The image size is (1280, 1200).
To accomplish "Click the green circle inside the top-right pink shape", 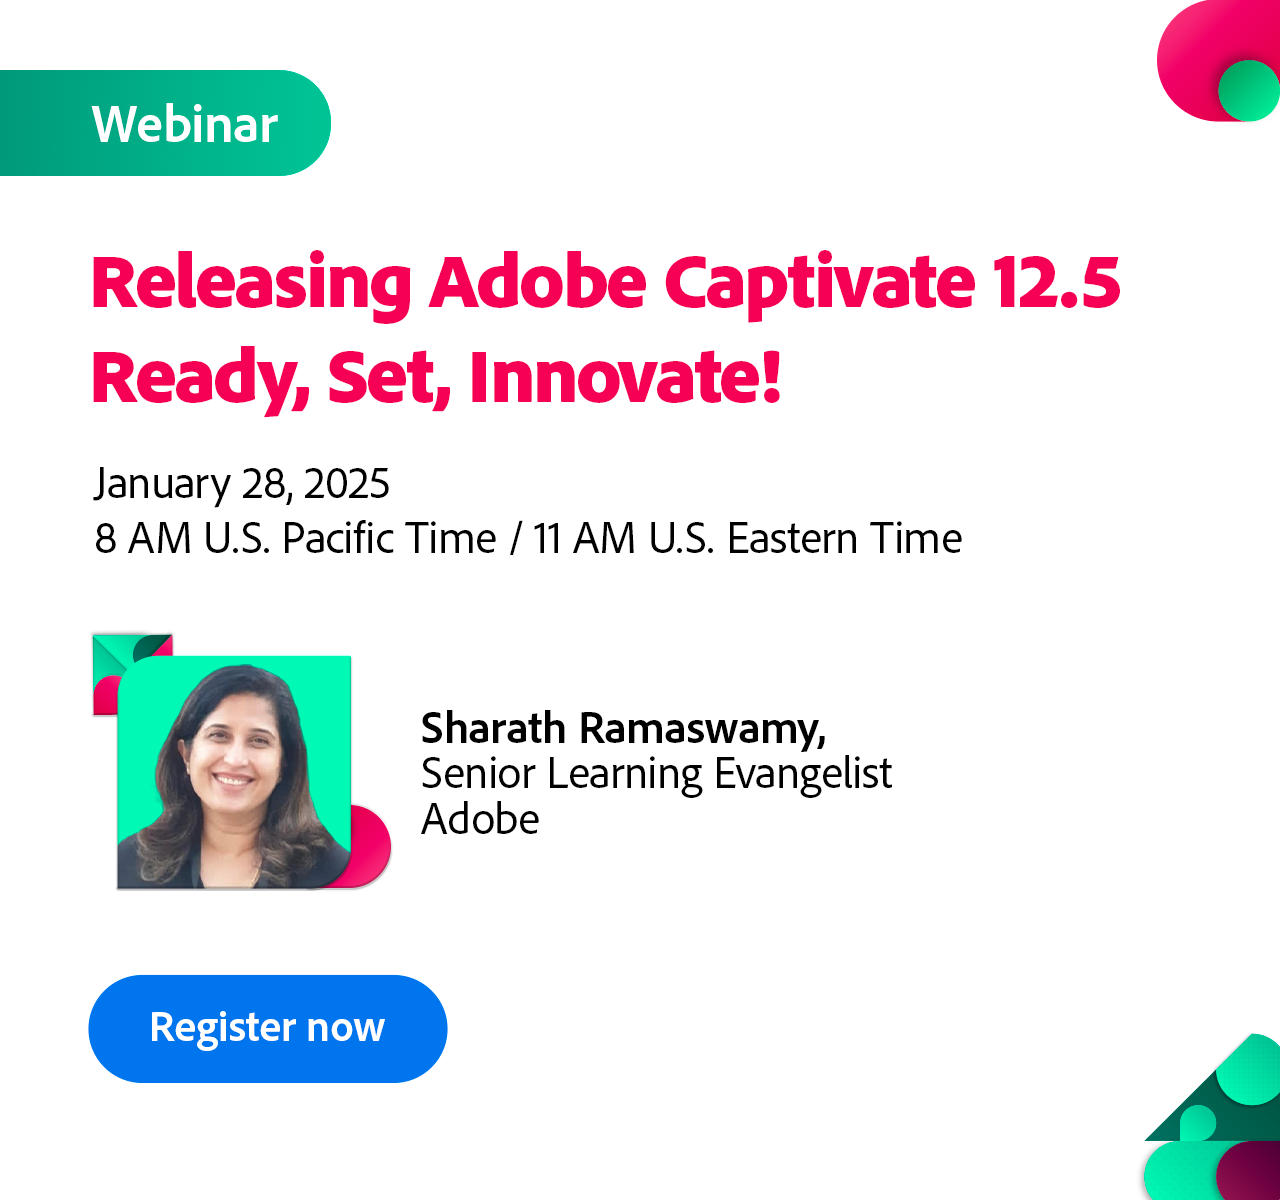I will 1249,90.
